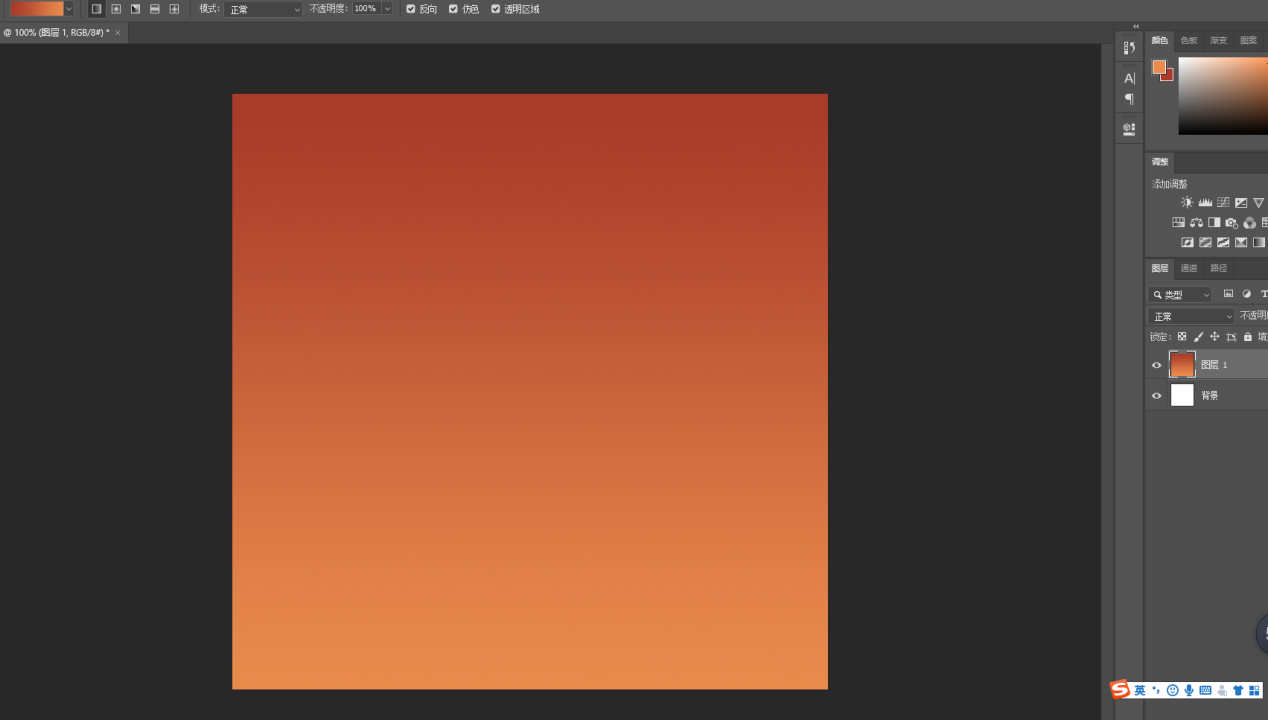Add a Brightness/Contrast adjustment
The image size is (1268, 720).
pyautogui.click(x=1187, y=202)
